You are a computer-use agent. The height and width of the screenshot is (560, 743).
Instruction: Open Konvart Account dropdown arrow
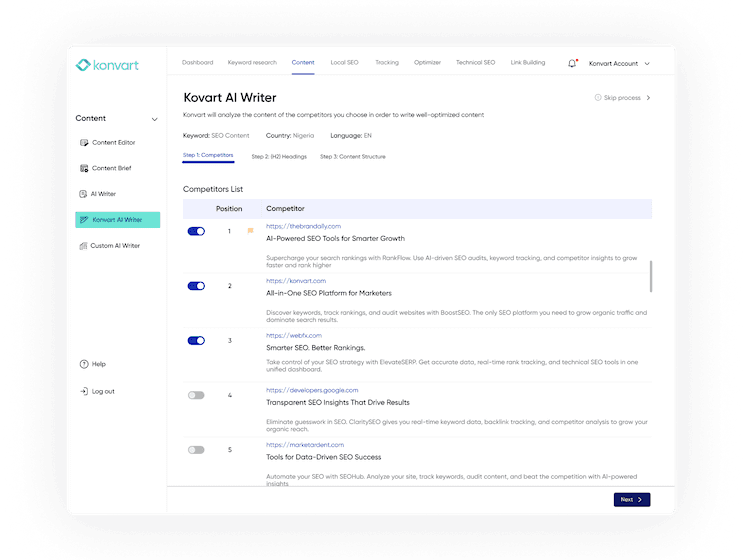coord(647,63)
